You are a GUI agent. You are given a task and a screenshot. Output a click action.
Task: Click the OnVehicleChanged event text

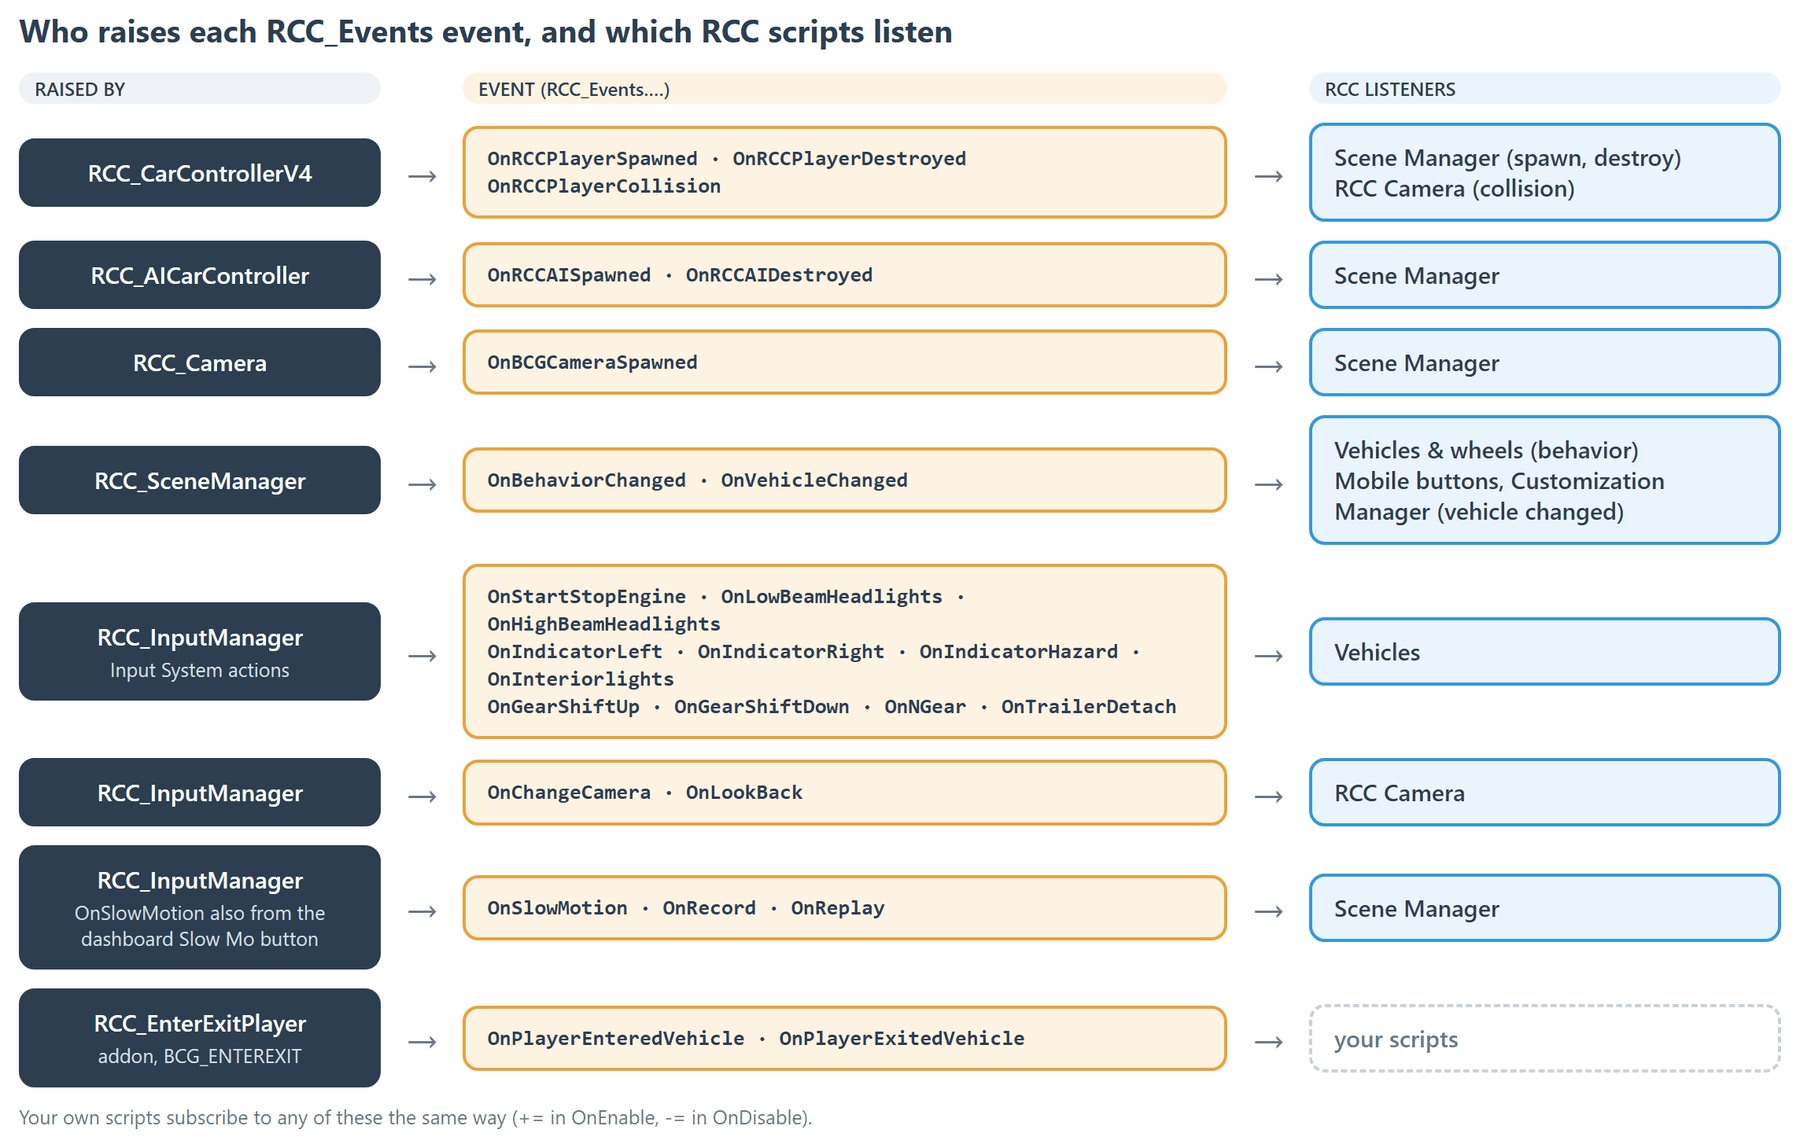(x=814, y=480)
